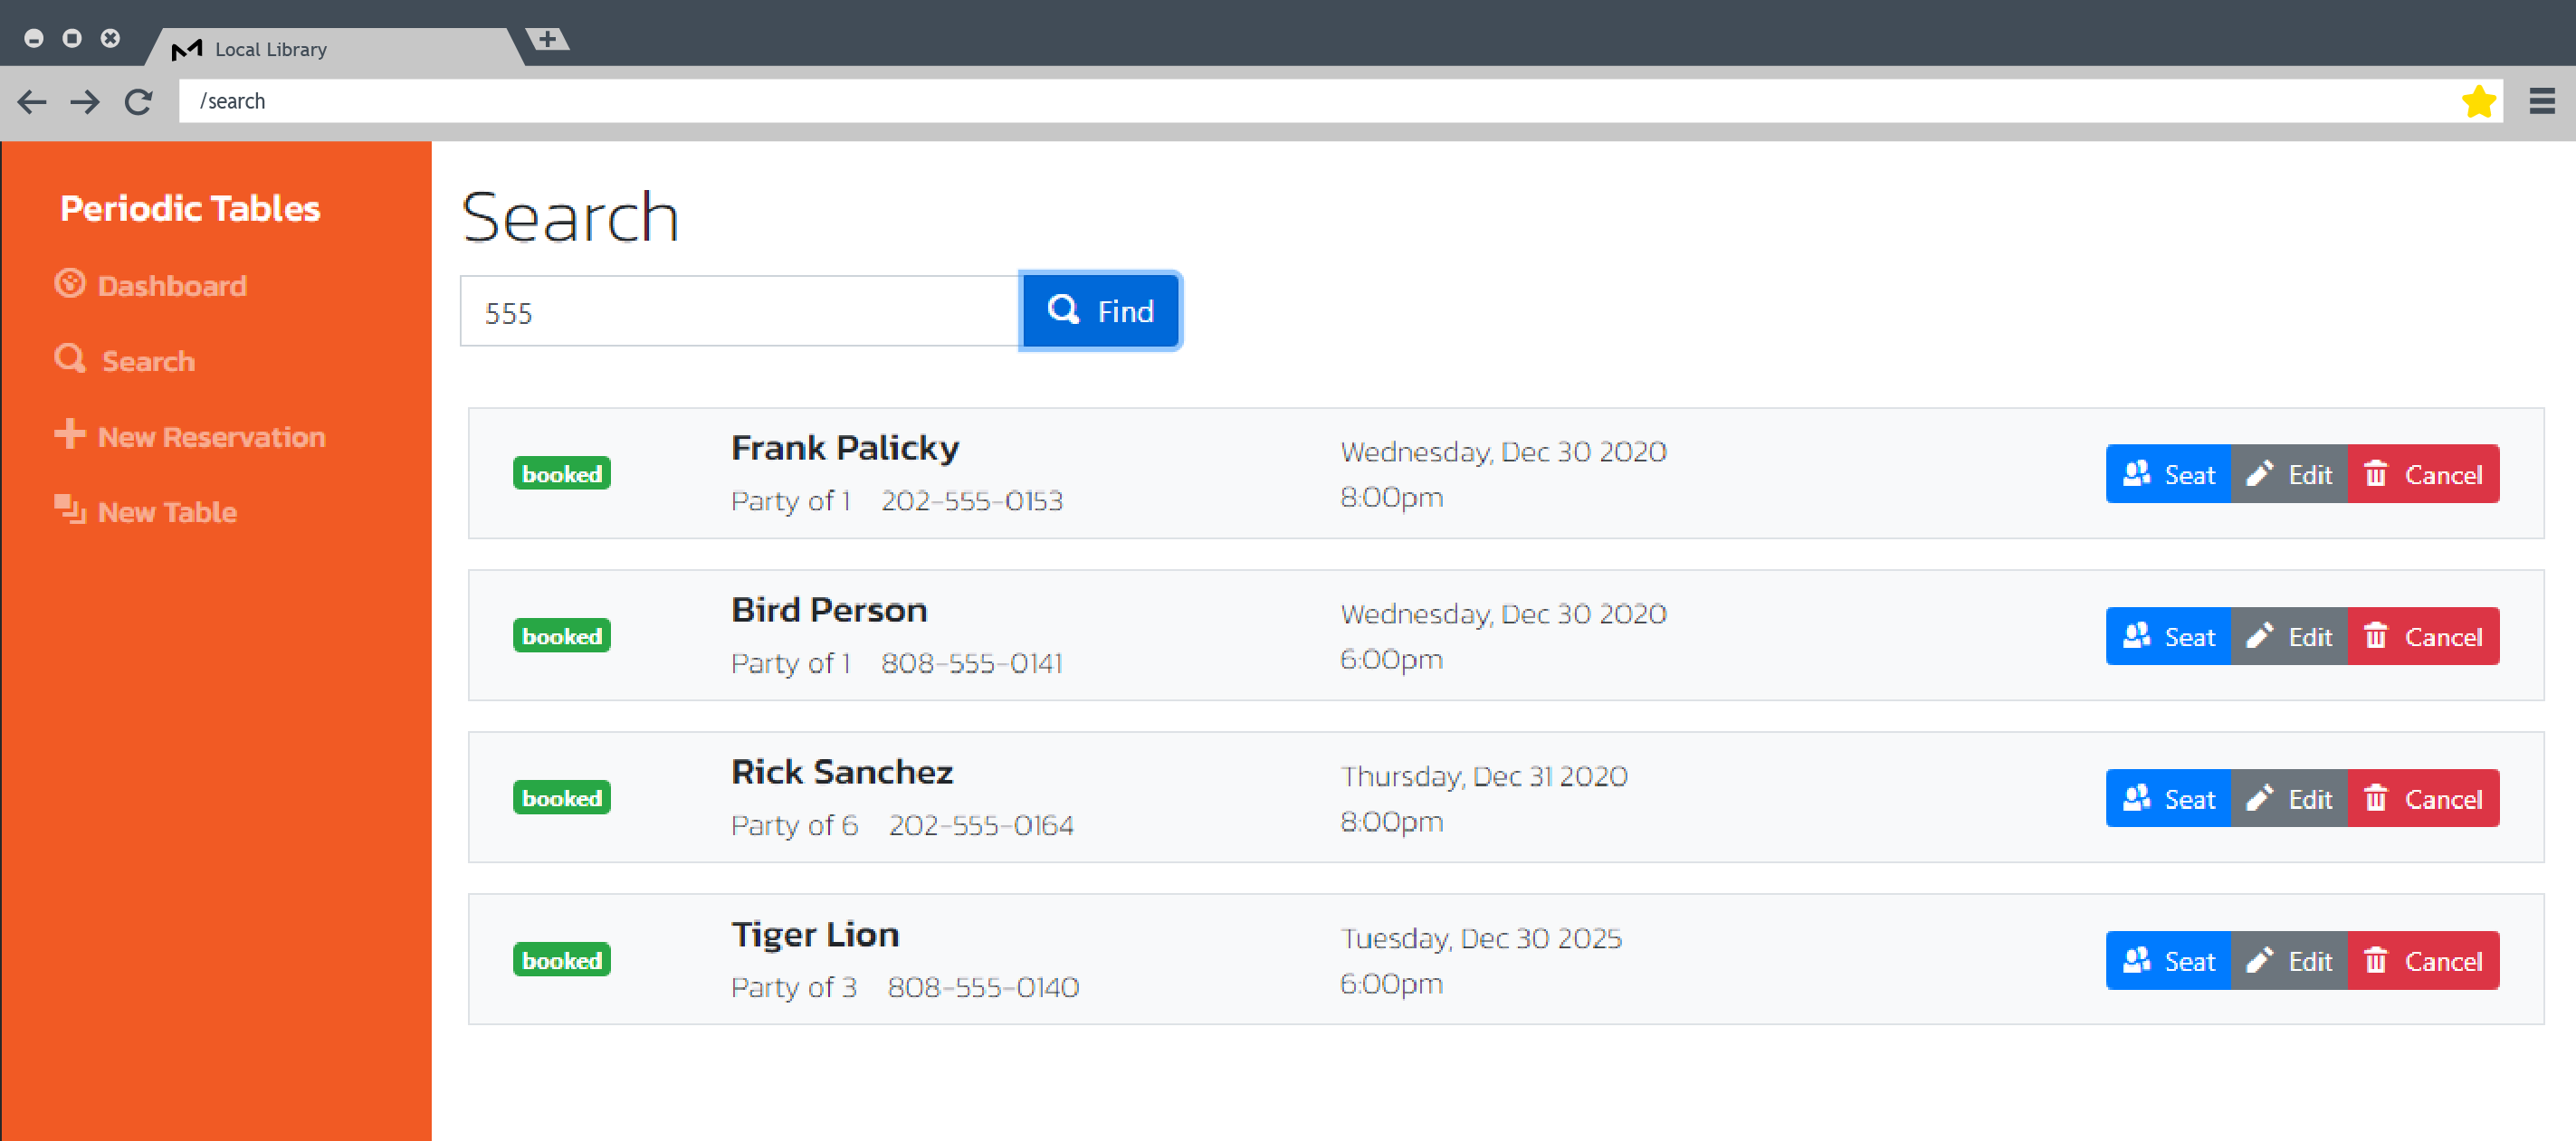Click the bookmark star icon in address bar
2576x1141 pixels.
click(x=2478, y=101)
